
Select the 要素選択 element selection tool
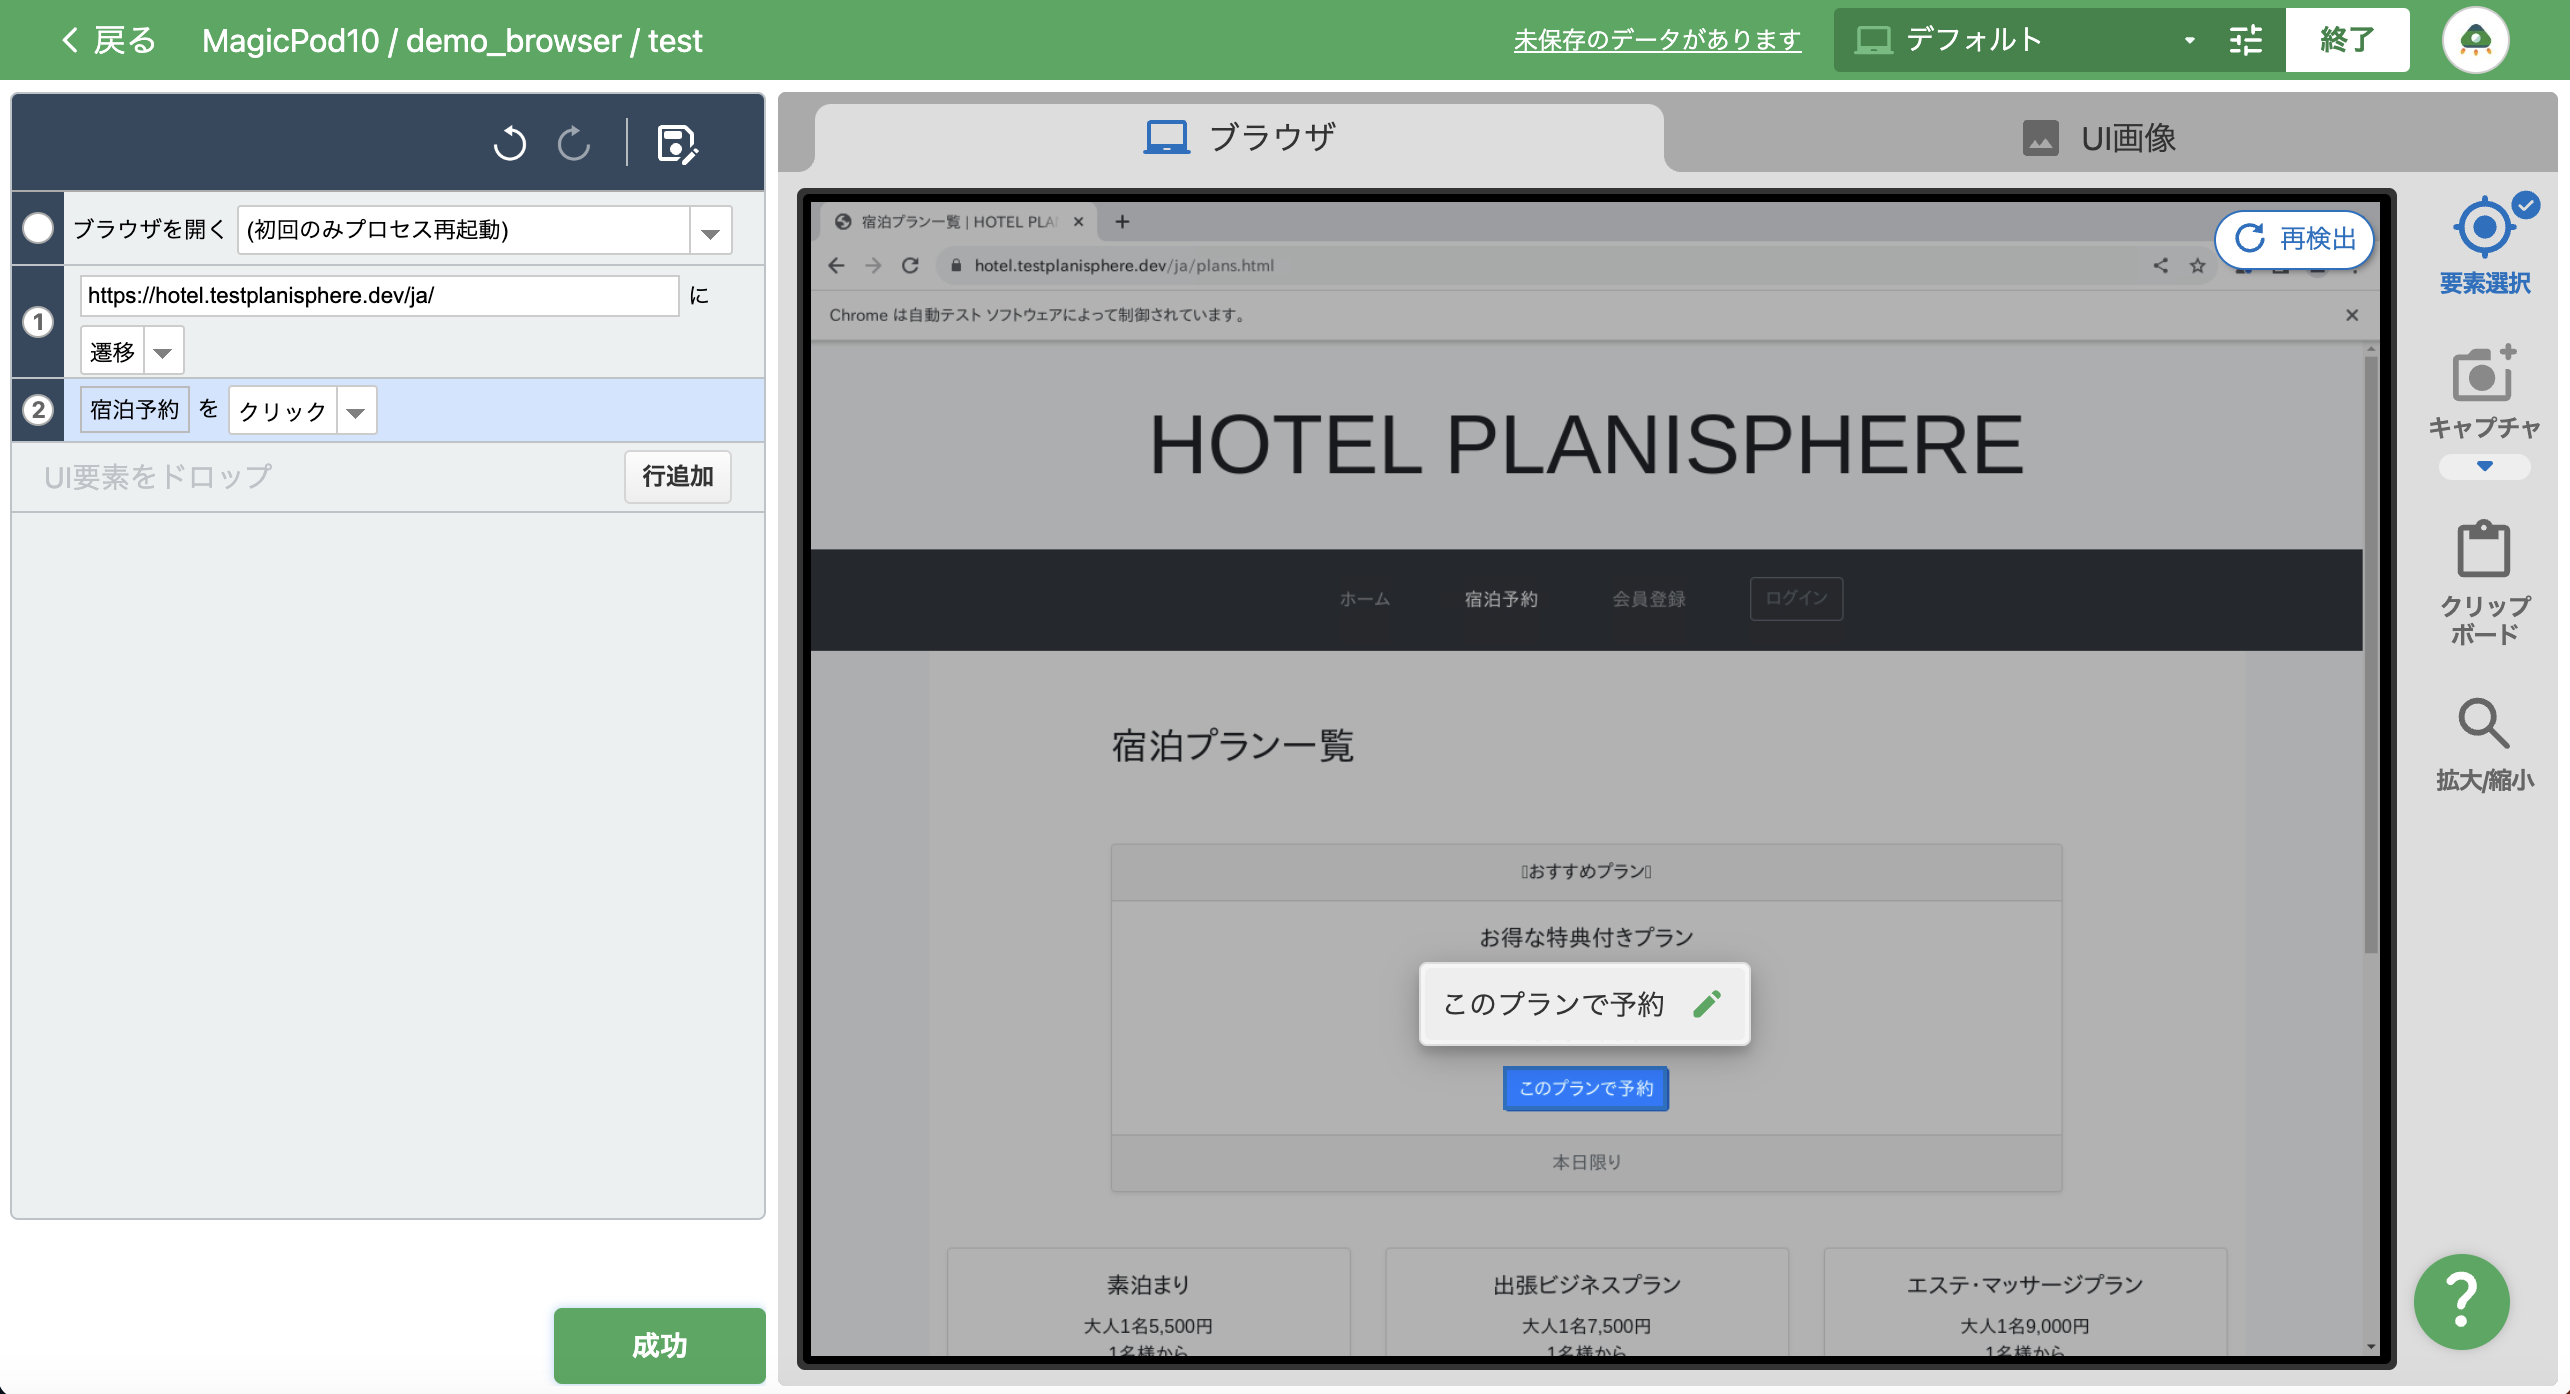[x=2485, y=246]
